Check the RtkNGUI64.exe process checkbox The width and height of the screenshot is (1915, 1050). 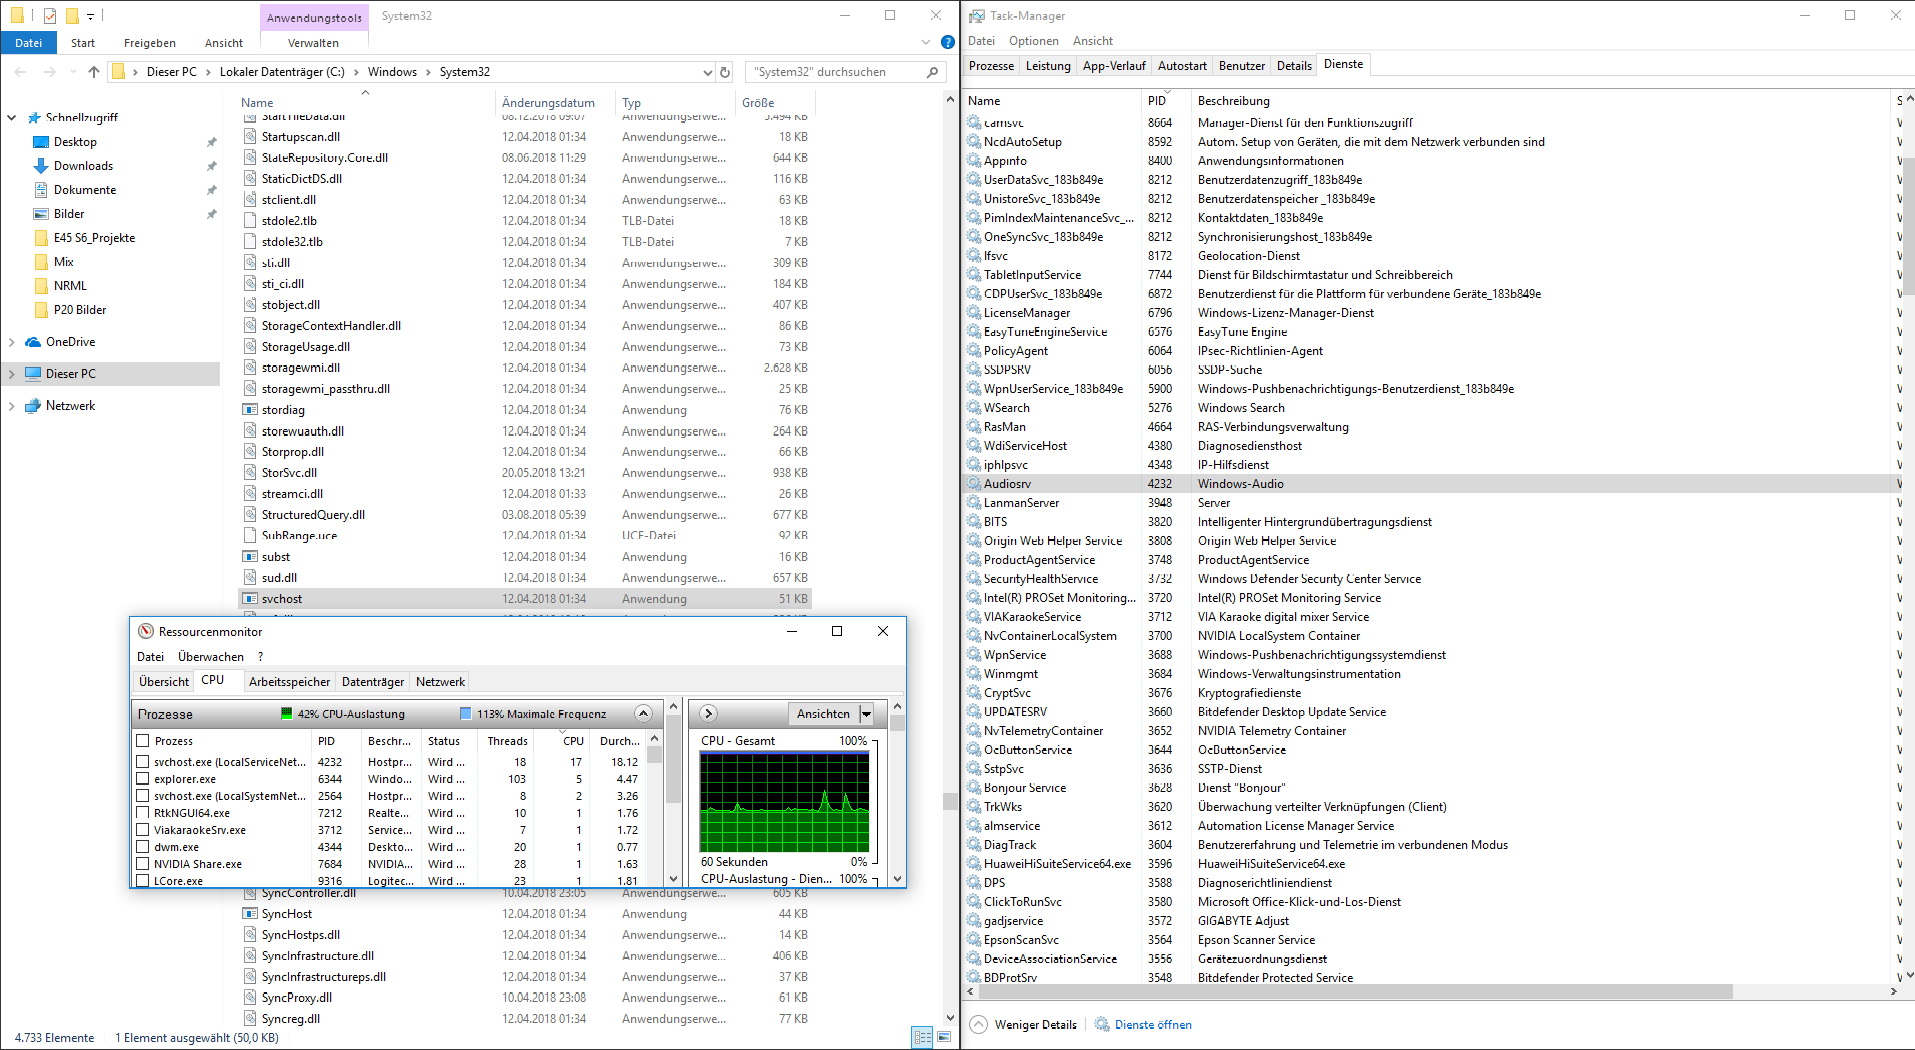click(x=143, y=813)
